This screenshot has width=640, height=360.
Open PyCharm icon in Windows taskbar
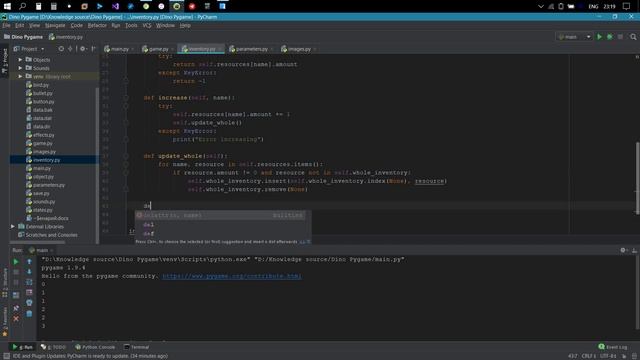176,6
